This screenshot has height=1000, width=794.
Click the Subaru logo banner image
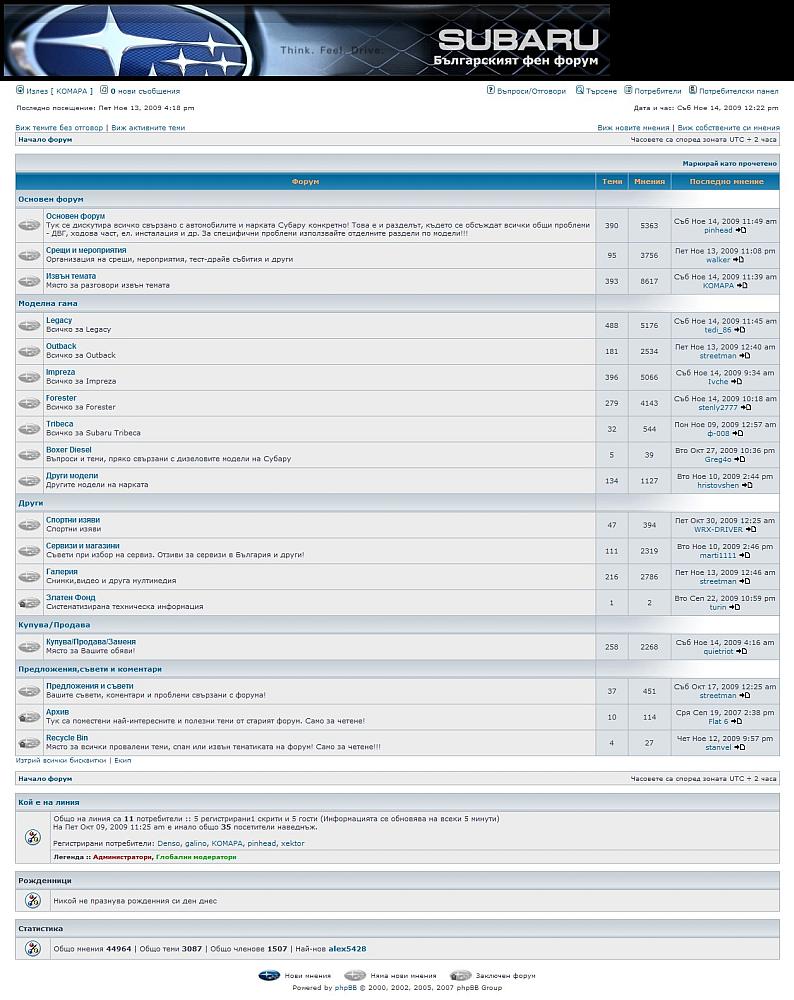[307, 40]
